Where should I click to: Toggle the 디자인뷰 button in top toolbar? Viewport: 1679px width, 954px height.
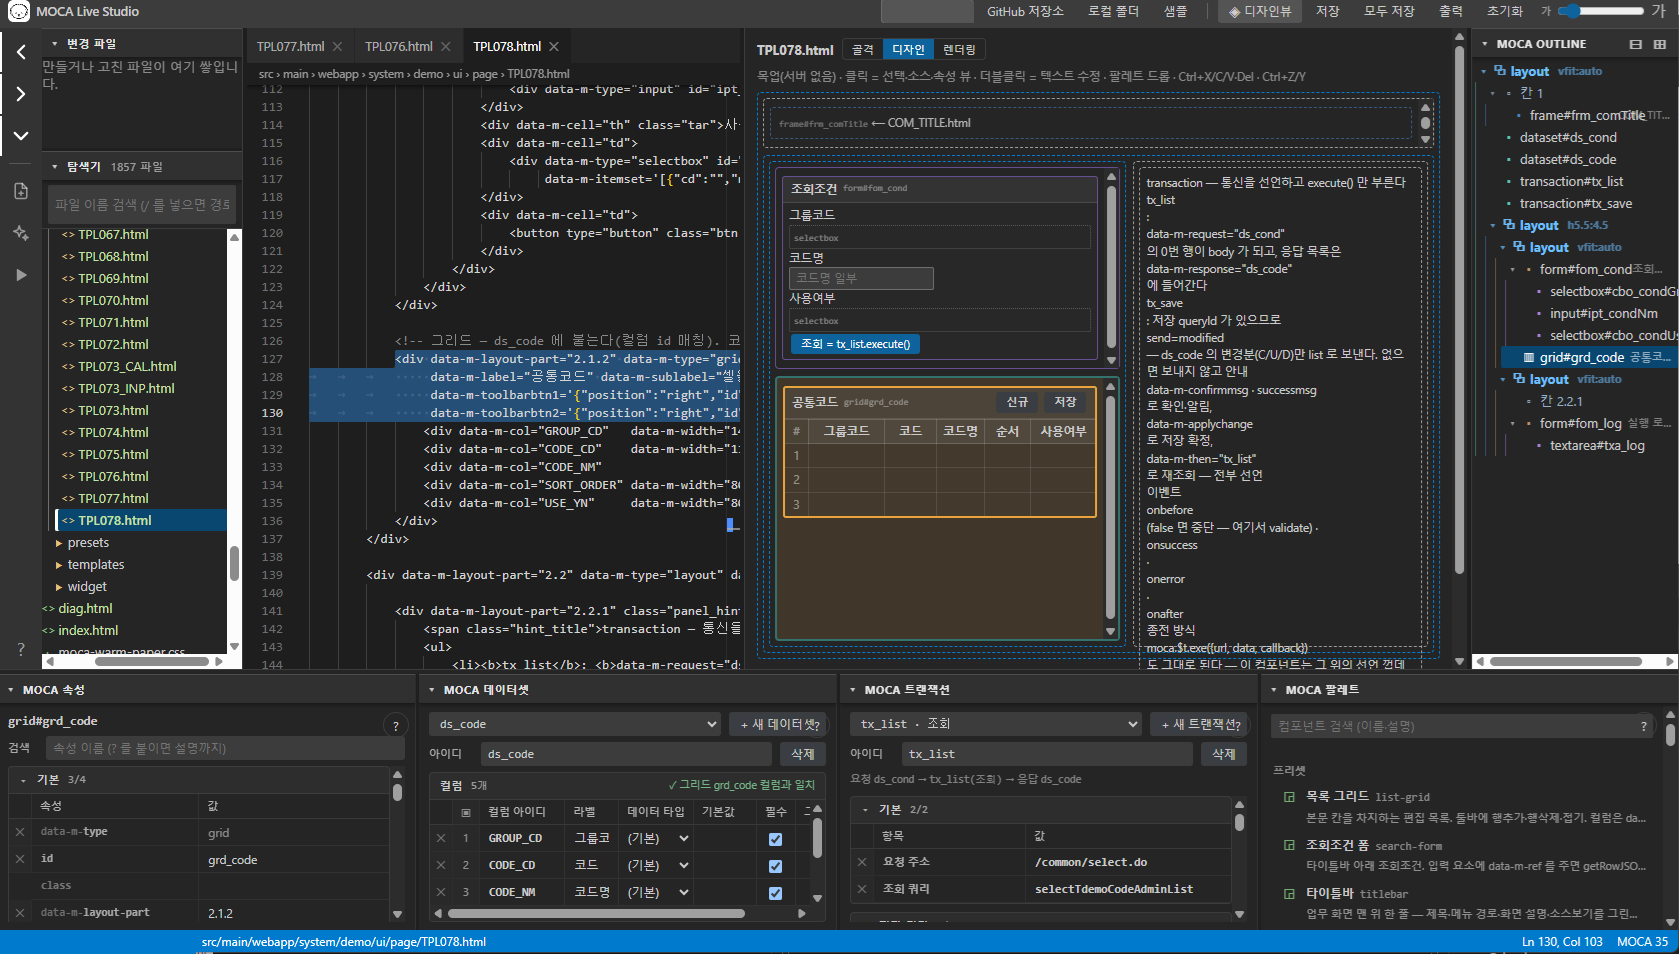pos(1260,12)
